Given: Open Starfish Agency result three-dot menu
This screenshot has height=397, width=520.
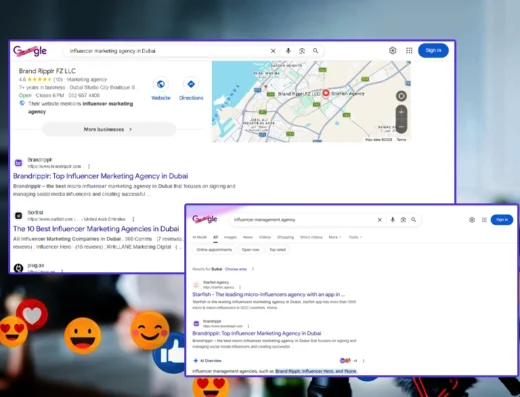Looking at the screenshot, I should tap(240, 287).
